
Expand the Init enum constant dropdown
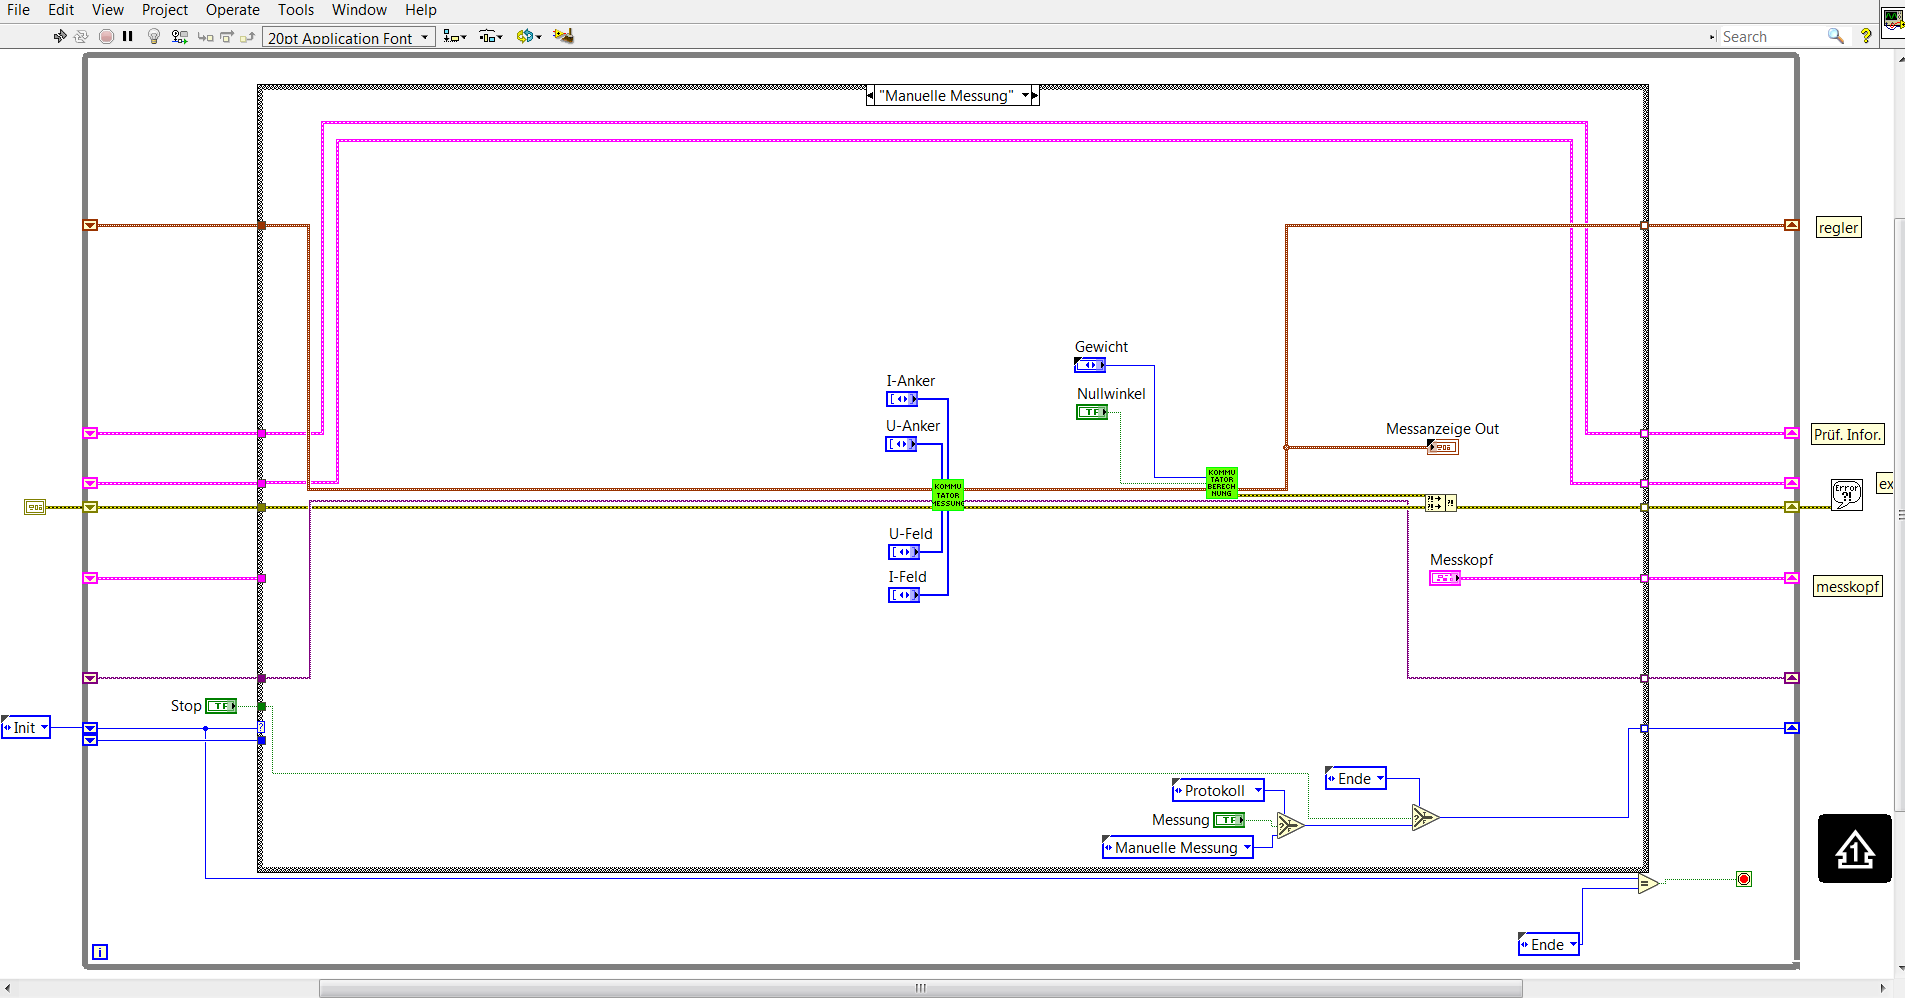[x=44, y=728]
